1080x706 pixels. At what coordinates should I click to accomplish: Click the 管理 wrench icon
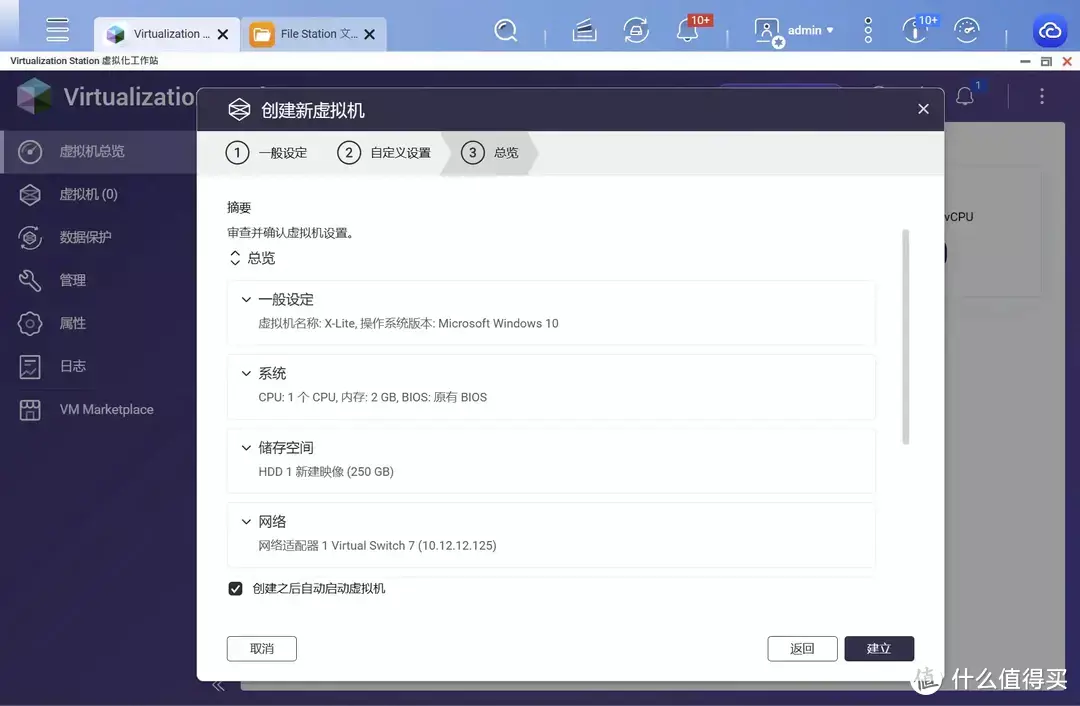[30, 280]
